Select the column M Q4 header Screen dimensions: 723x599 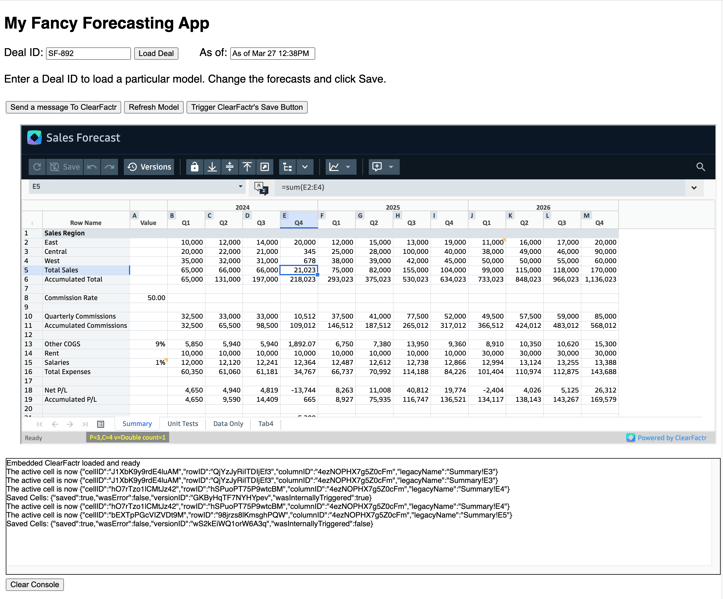pos(599,219)
